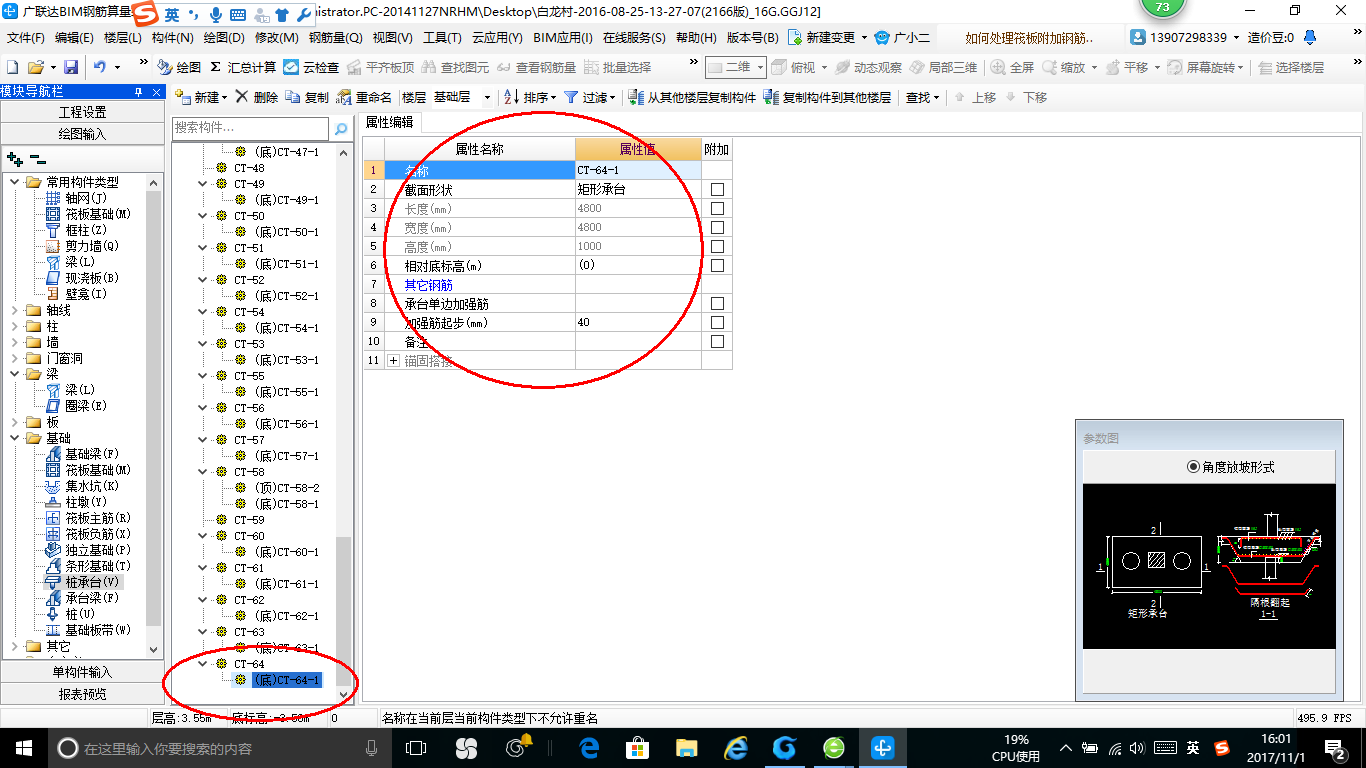Select component CT-60 in the list
The height and width of the screenshot is (768, 1366).
[x=249, y=536]
